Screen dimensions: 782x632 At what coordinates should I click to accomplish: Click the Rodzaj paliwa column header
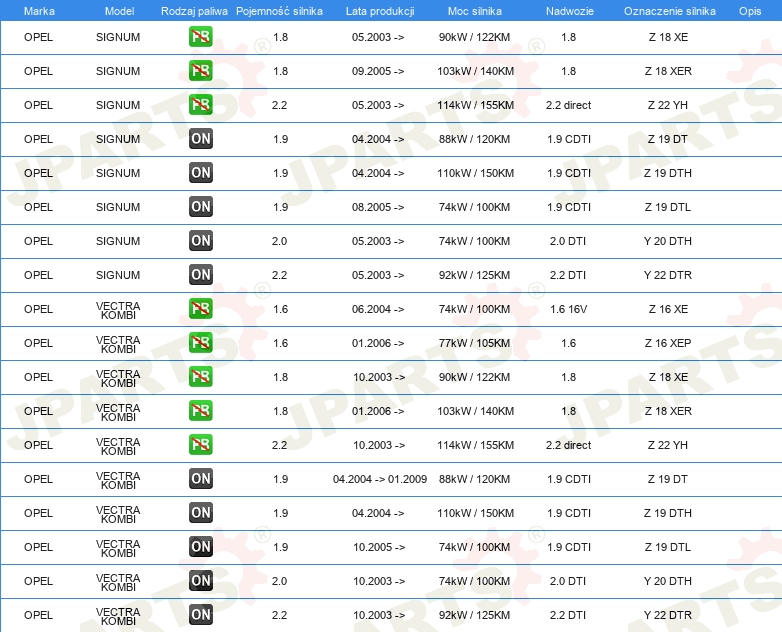tap(194, 11)
